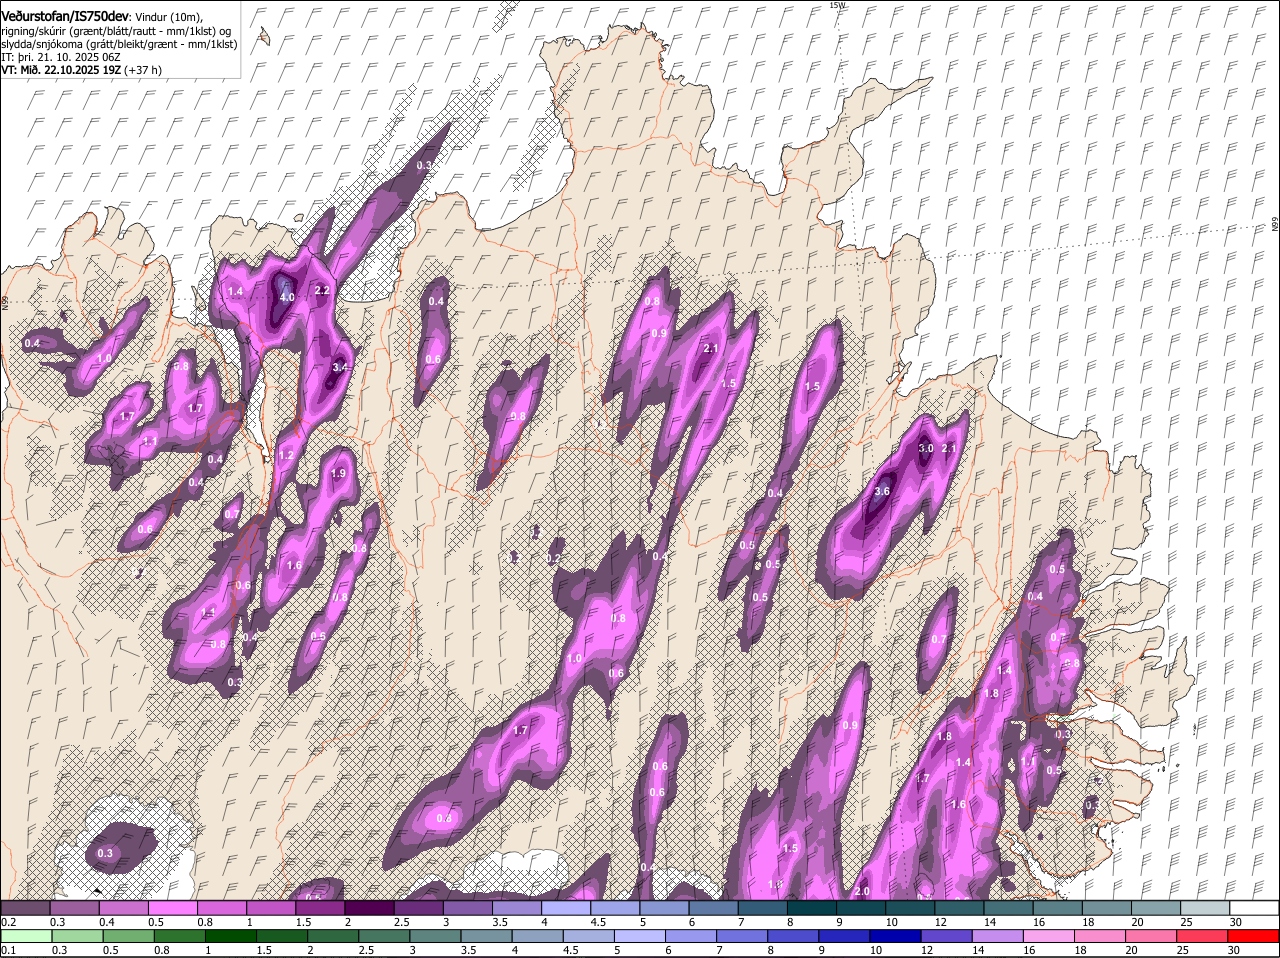Click the bright pink top swatch labeled 0.5

click(173, 908)
